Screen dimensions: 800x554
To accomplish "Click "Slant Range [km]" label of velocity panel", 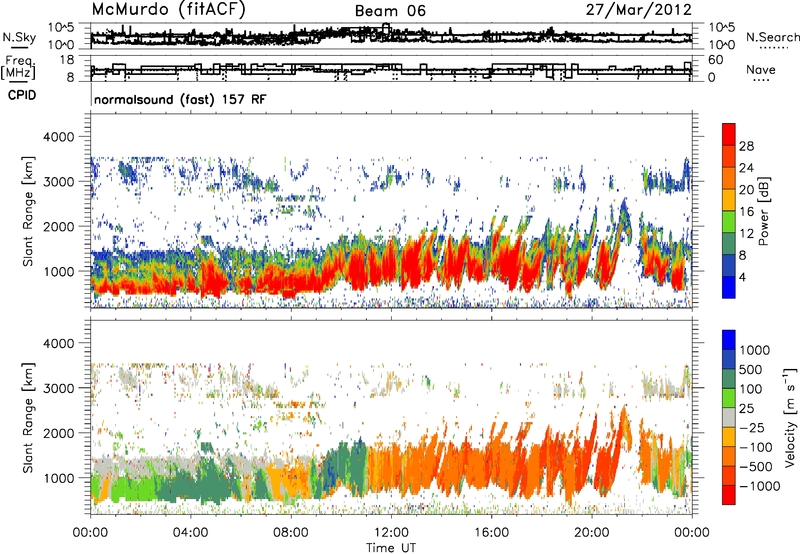I will pos(28,417).
